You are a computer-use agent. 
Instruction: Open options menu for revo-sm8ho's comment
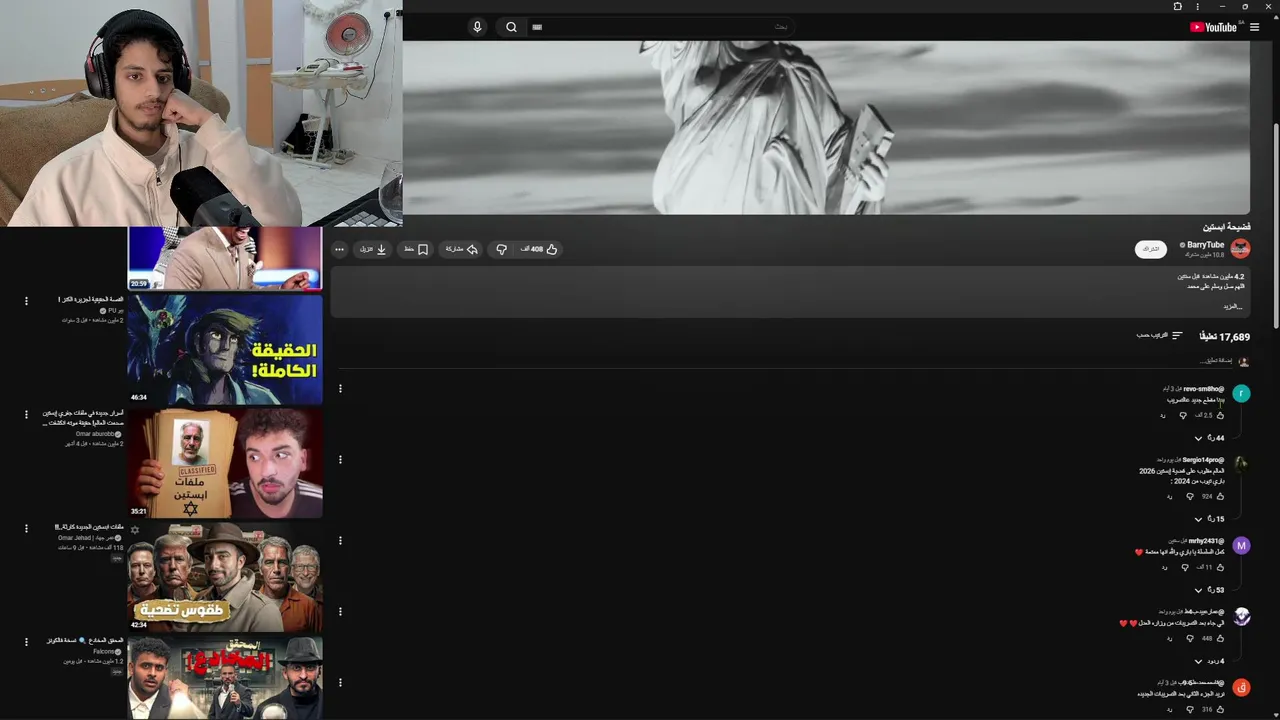(x=340, y=388)
